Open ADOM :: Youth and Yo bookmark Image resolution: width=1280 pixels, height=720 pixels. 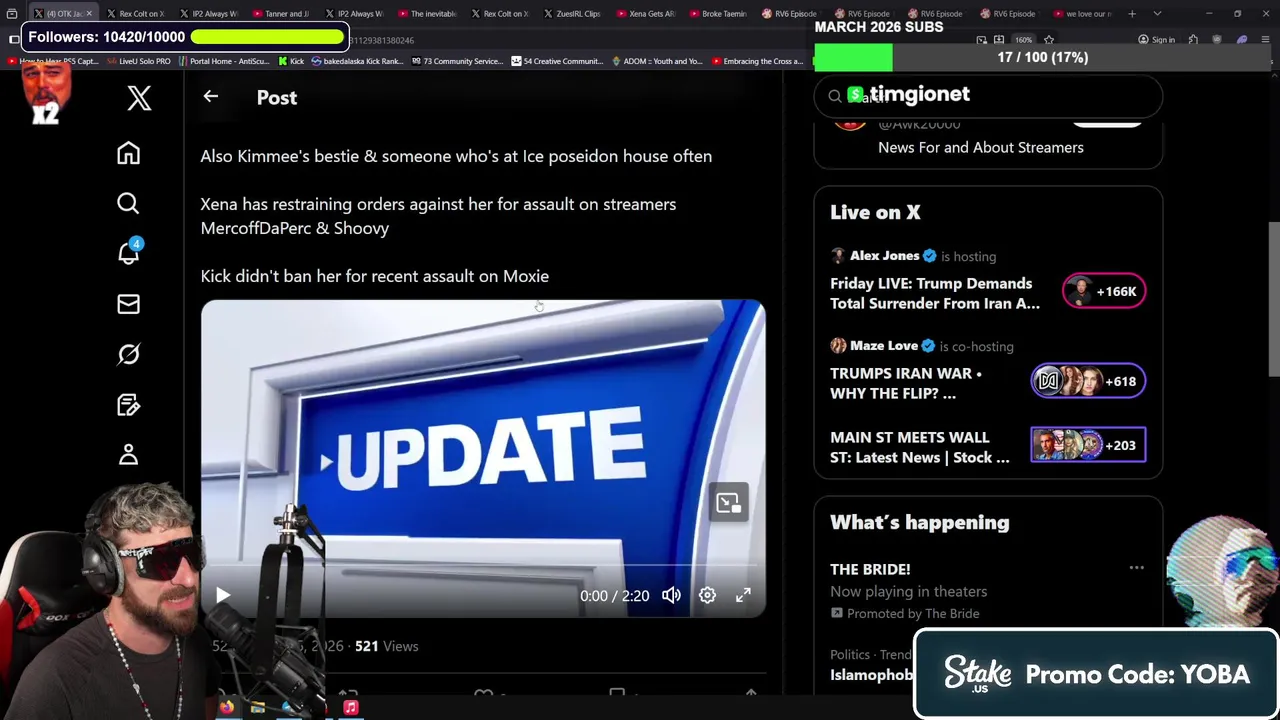[x=656, y=61]
